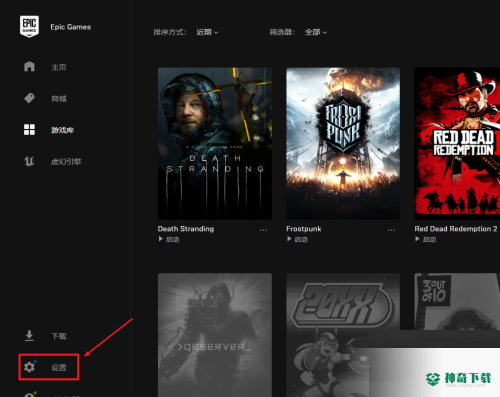Open the greyed Observer cover art

(x=215, y=335)
